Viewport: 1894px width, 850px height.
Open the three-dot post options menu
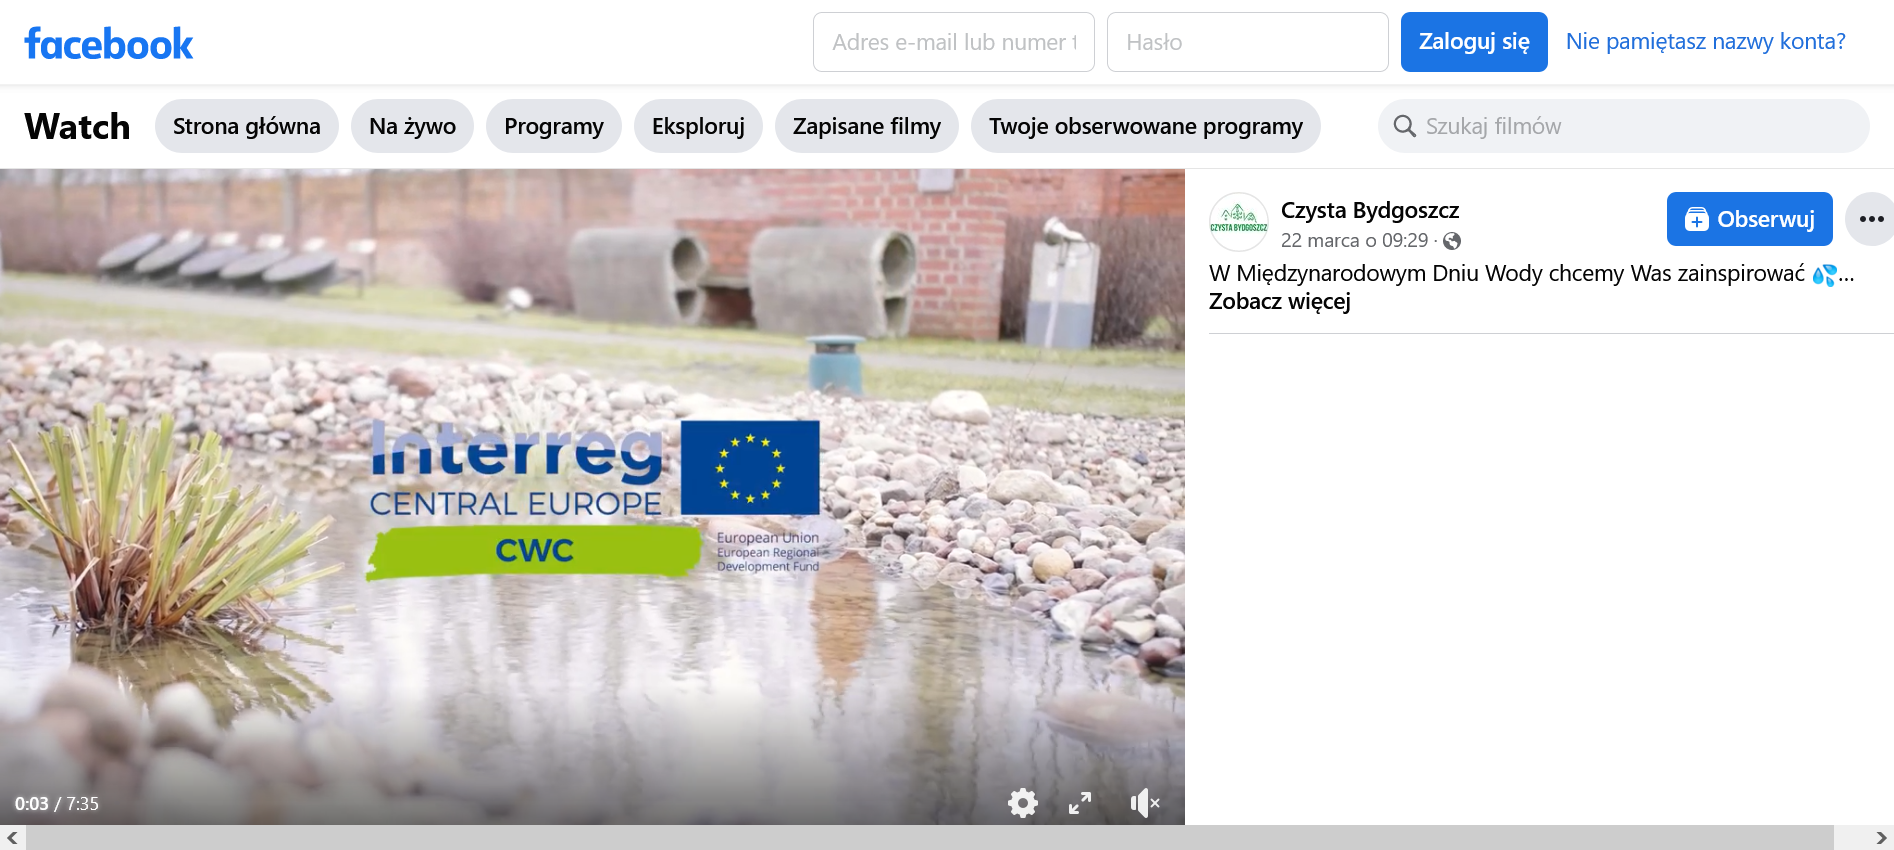pyautogui.click(x=1870, y=219)
